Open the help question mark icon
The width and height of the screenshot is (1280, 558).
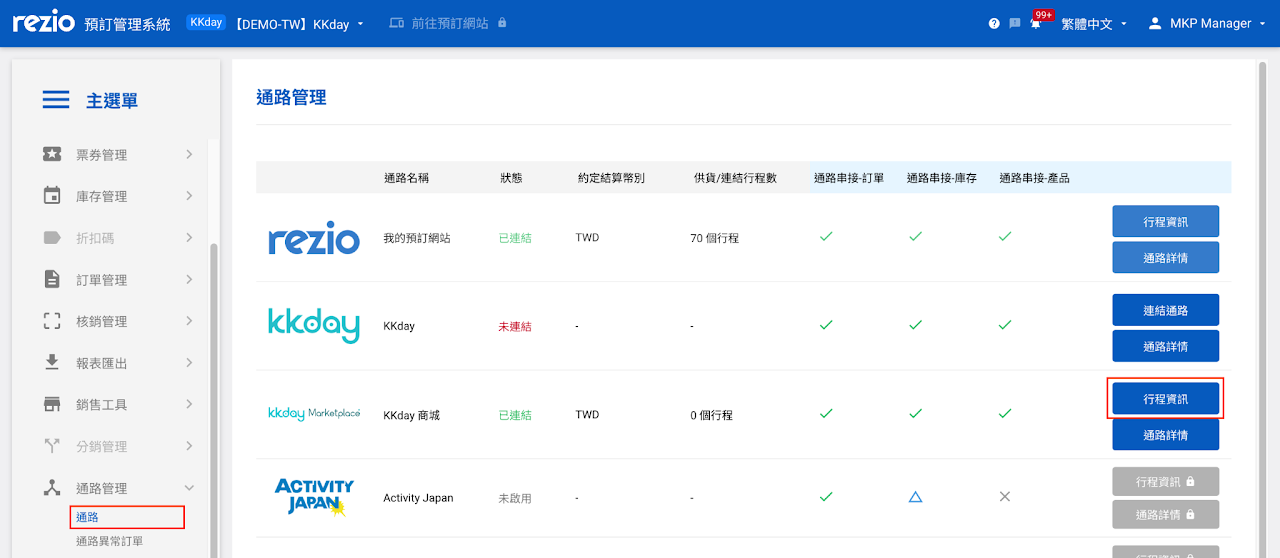click(994, 23)
